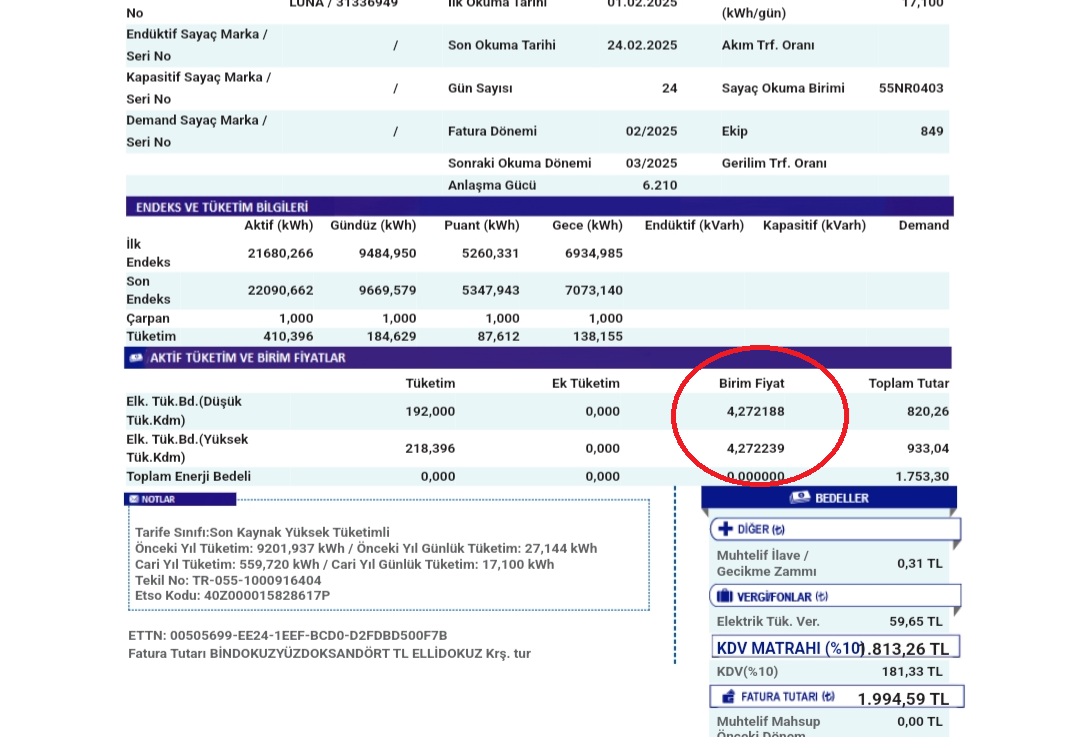Select Düşük Tük.Kdm consumption 192,000
This screenshot has height=750, width=1080.
click(x=430, y=412)
